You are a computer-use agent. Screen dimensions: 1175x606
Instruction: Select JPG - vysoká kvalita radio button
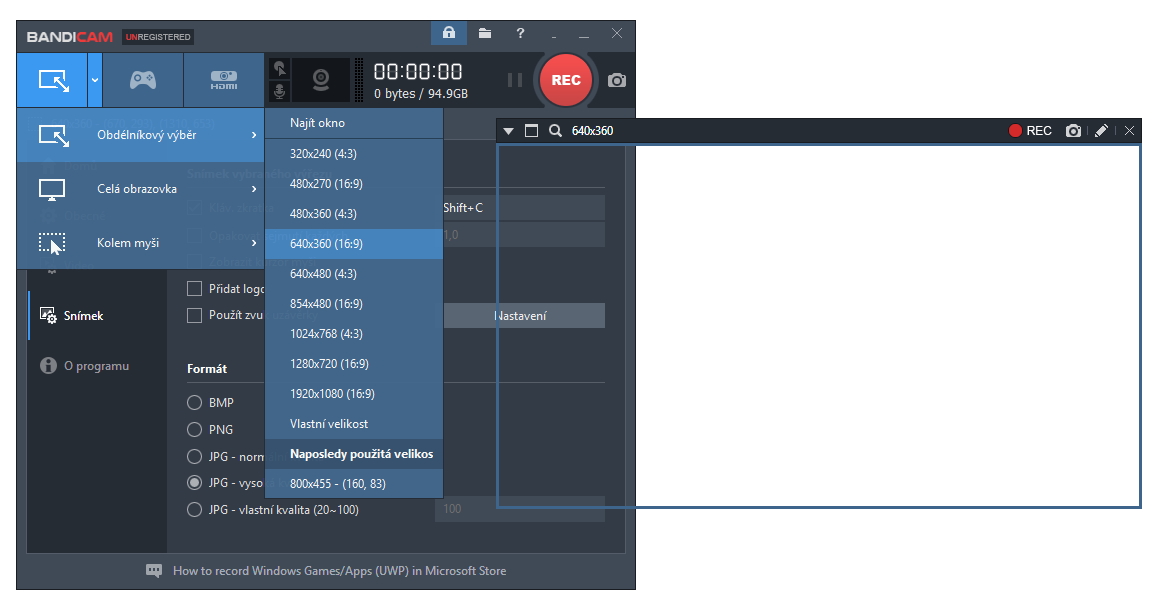pos(194,482)
